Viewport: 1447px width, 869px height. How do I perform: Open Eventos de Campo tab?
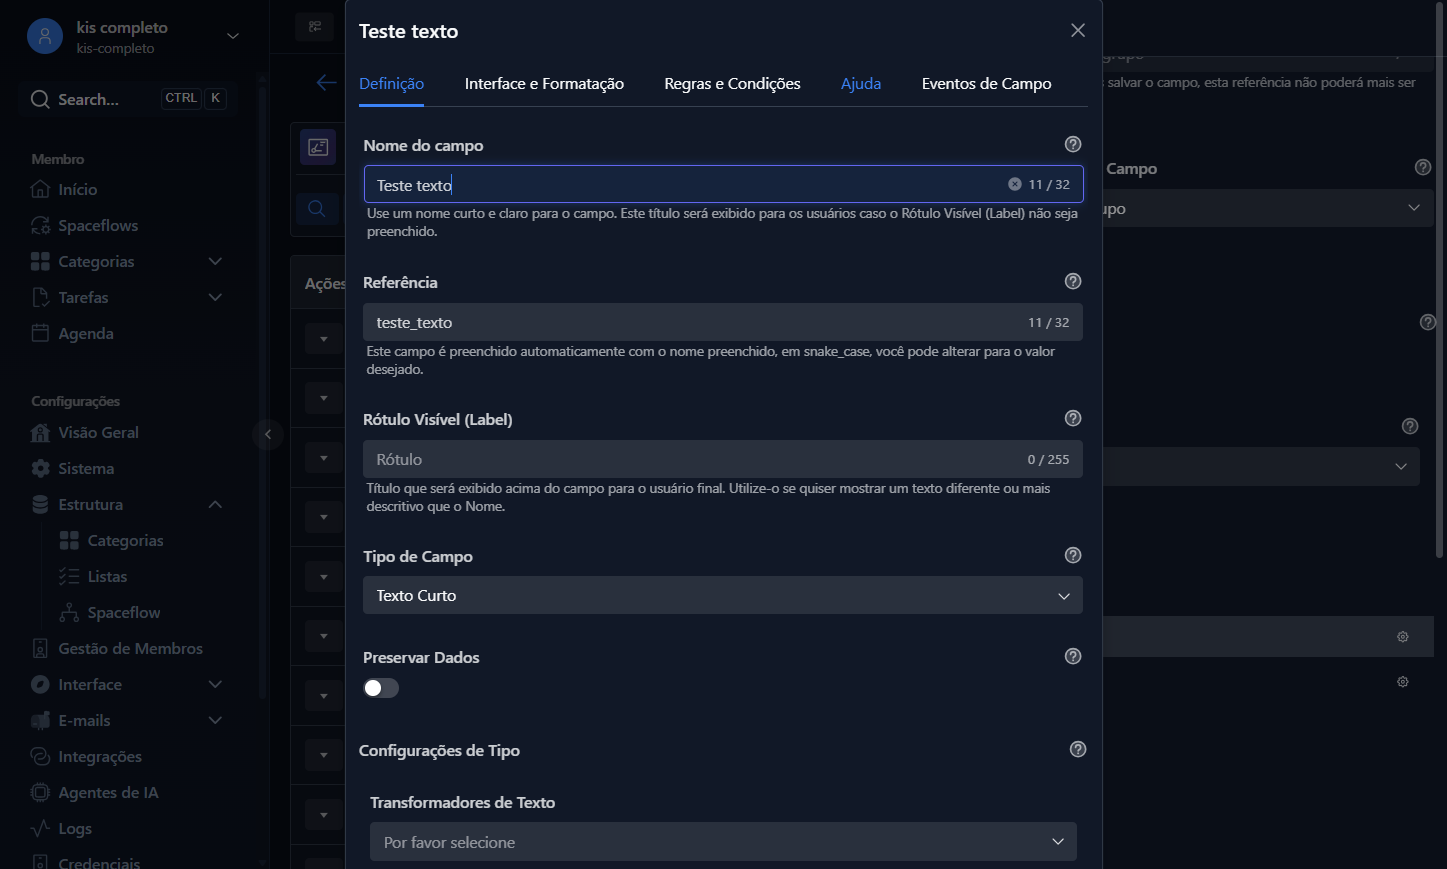[x=986, y=84]
